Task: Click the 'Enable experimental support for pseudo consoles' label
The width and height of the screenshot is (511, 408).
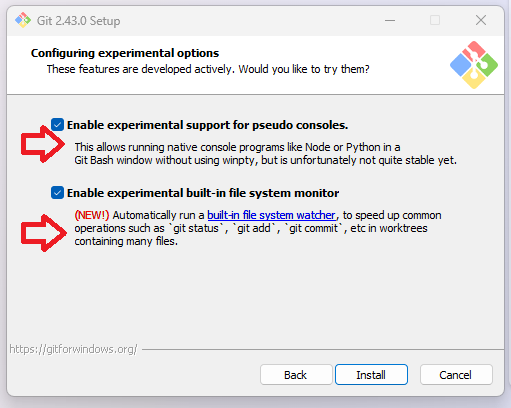Action: (207, 125)
